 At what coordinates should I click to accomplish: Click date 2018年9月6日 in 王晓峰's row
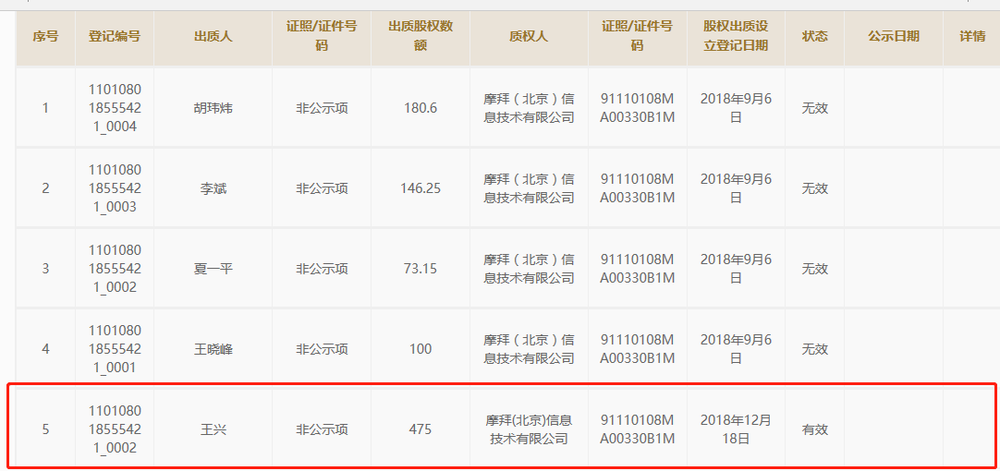tap(735, 349)
